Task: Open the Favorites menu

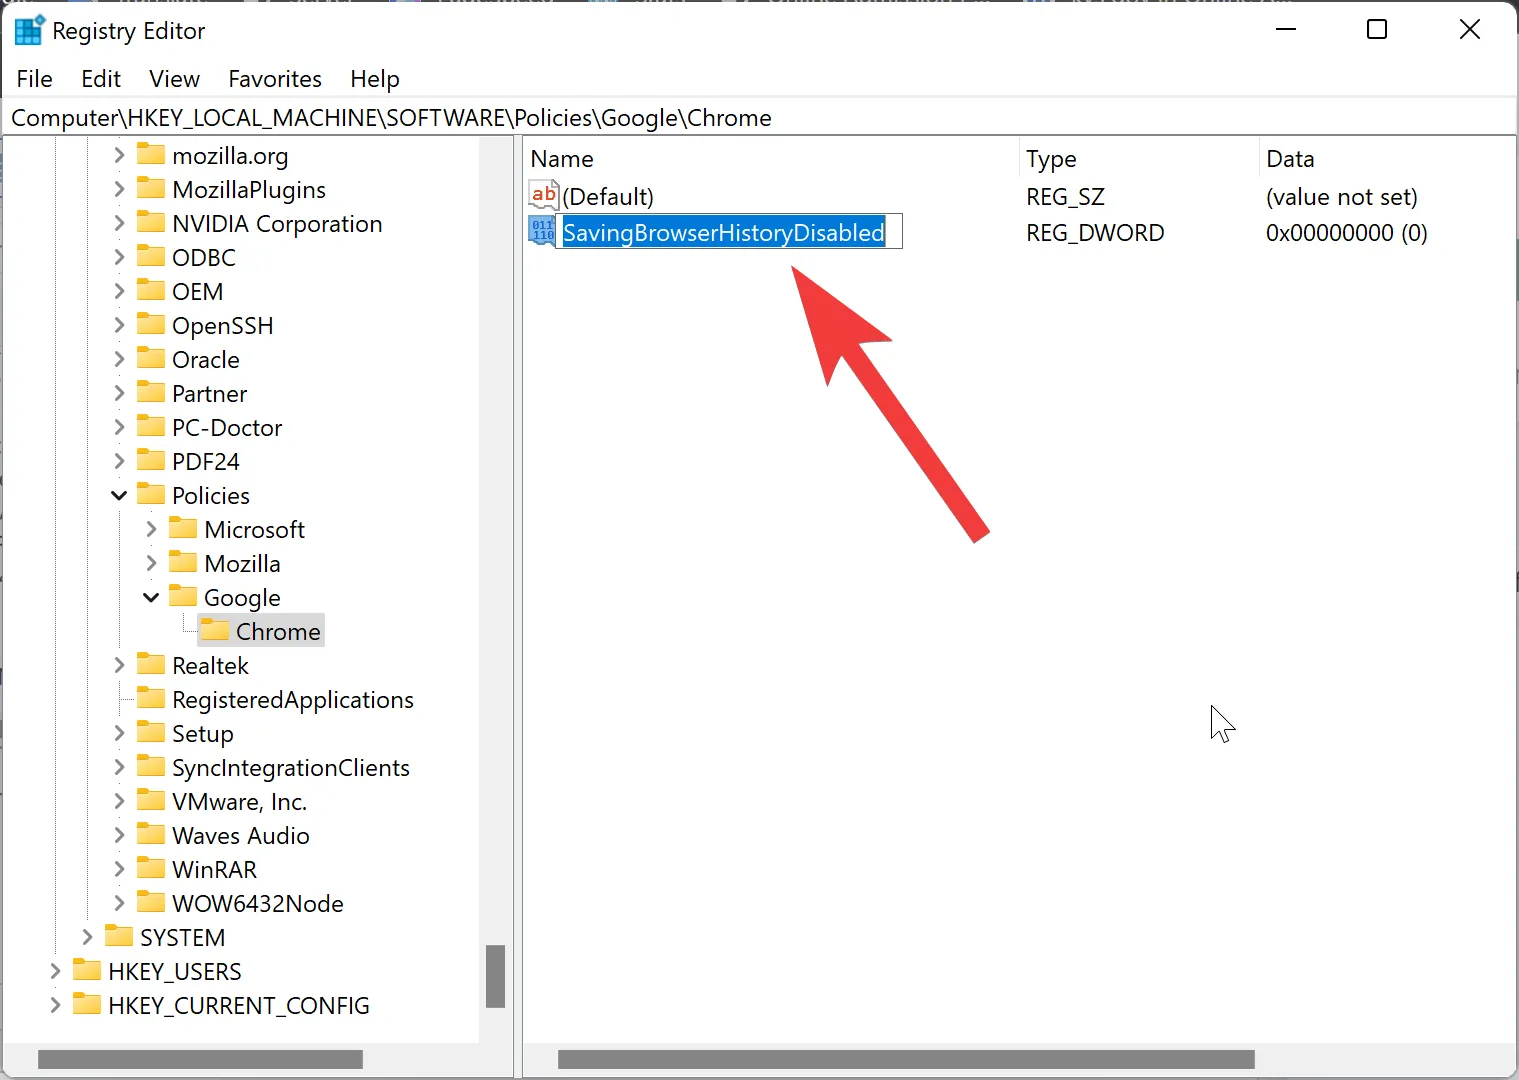Action: point(275,79)
